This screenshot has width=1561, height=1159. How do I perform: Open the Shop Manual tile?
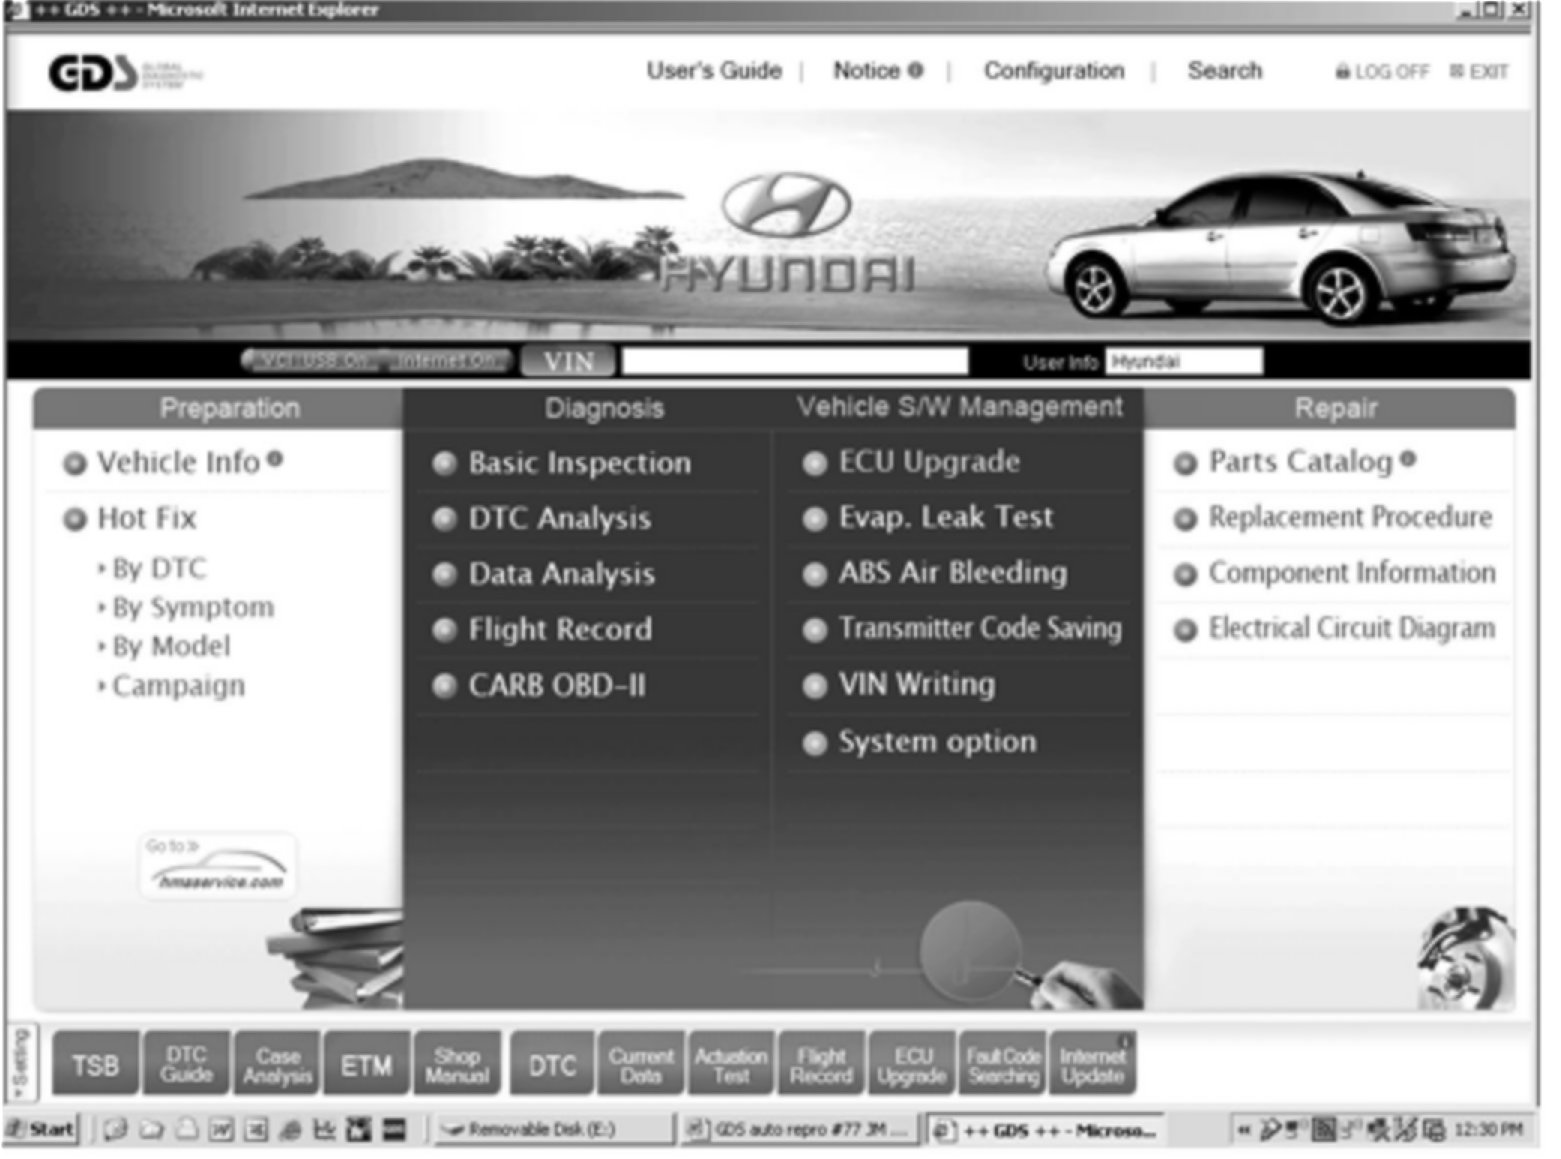(x=457, y=1065)
